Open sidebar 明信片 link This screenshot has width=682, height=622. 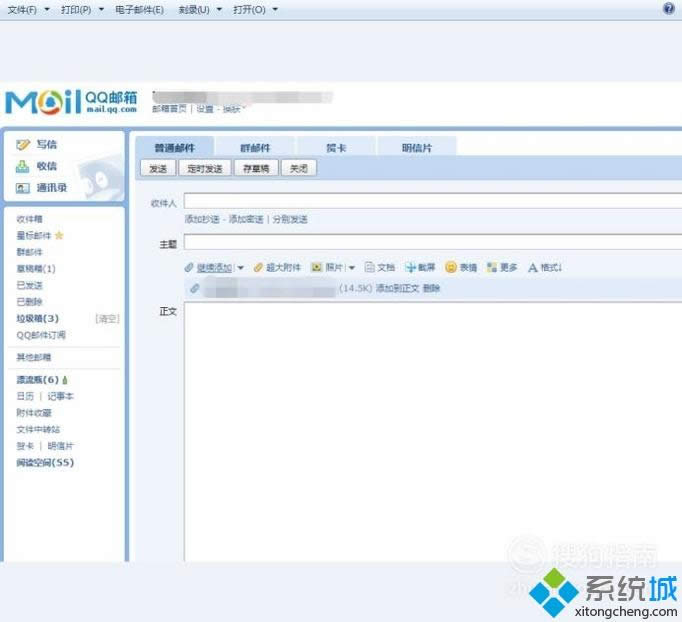[60, 446]
